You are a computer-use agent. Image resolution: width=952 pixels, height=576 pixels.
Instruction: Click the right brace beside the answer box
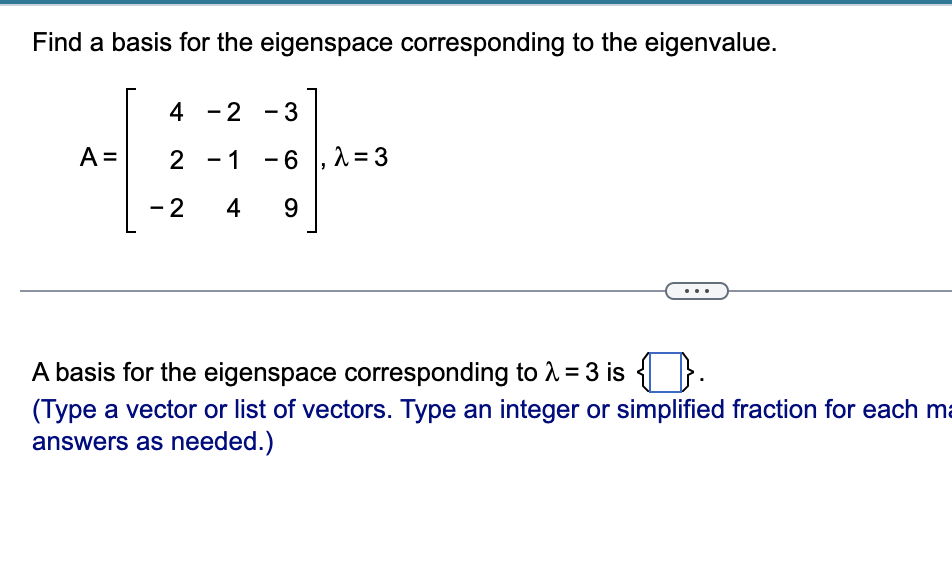[689, 370]
